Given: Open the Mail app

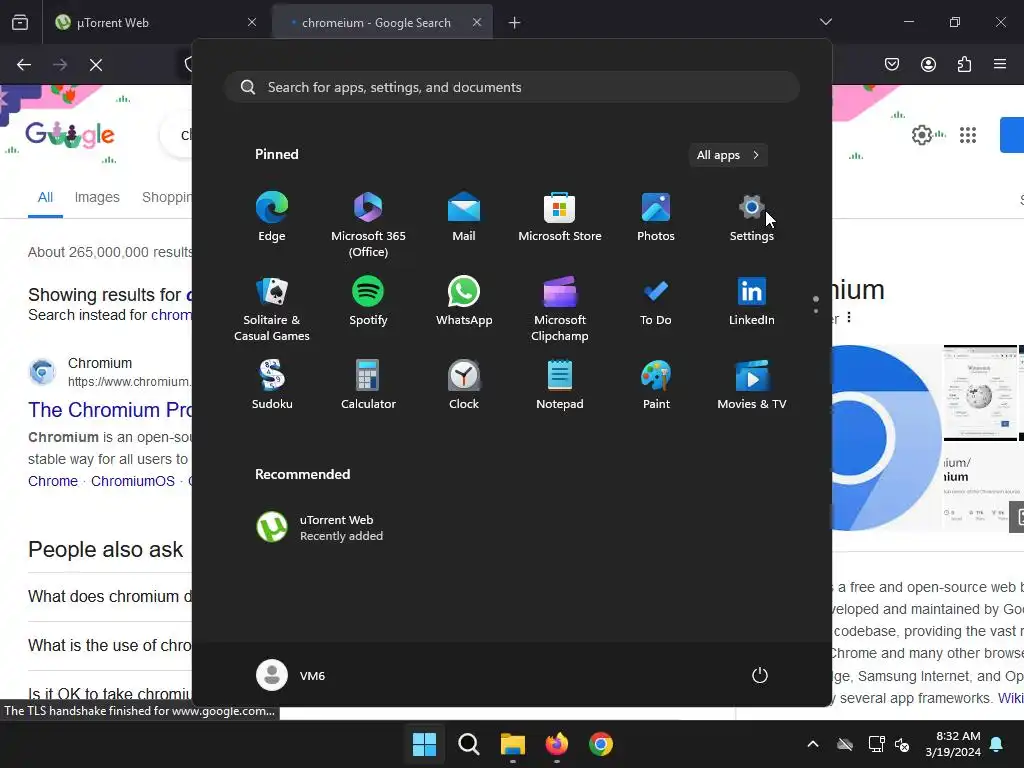Looking at the screenshot, I should 464,217.
